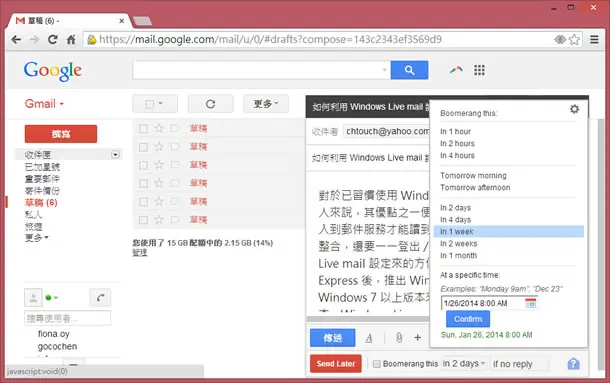Choose 'In 1 month' option

tap(459, 256)
